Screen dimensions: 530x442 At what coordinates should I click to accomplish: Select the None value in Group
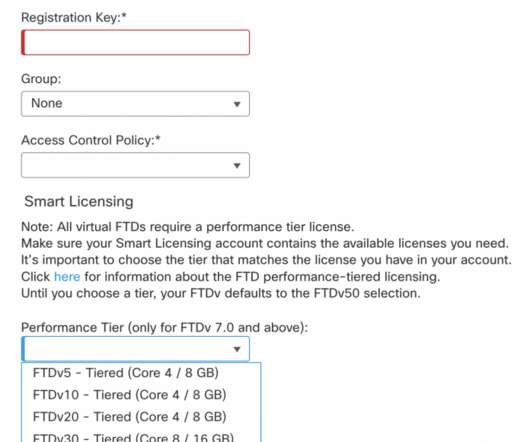(x=47, y=103)
